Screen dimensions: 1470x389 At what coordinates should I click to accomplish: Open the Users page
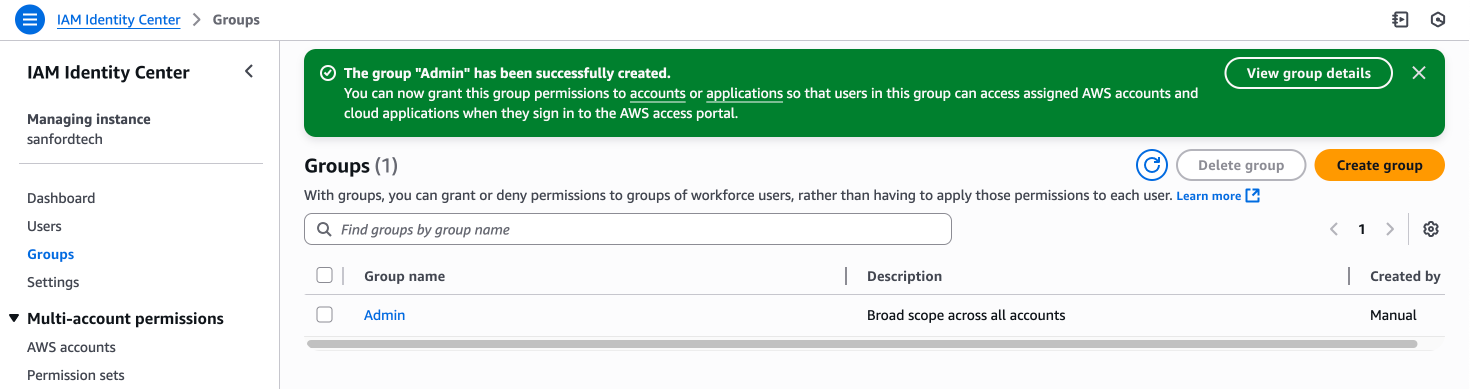44,226
